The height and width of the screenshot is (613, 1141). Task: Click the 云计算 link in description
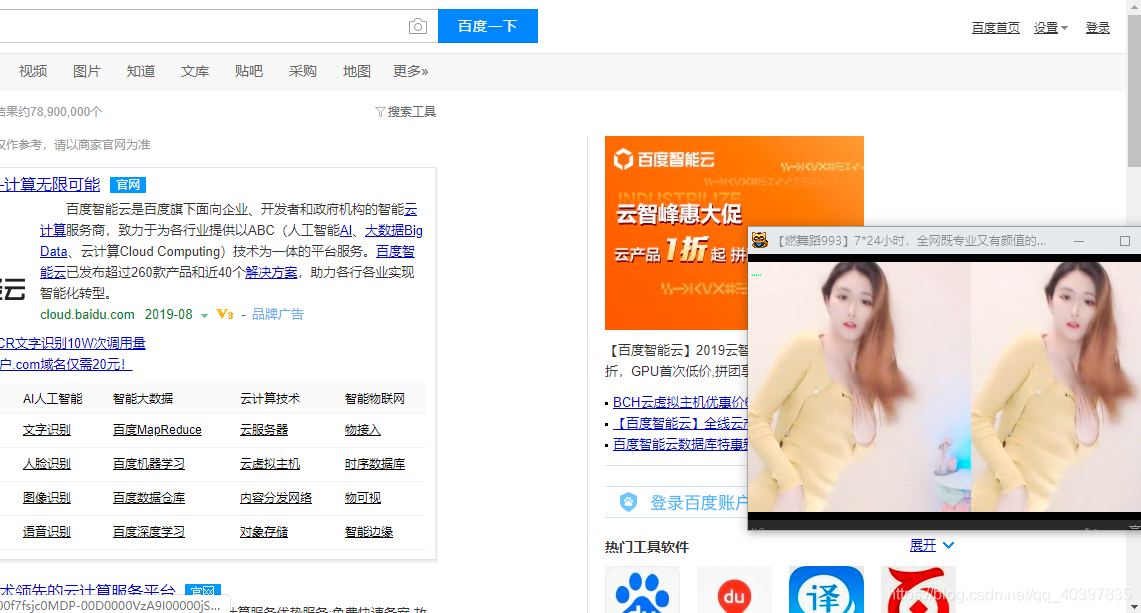(52, 230)
